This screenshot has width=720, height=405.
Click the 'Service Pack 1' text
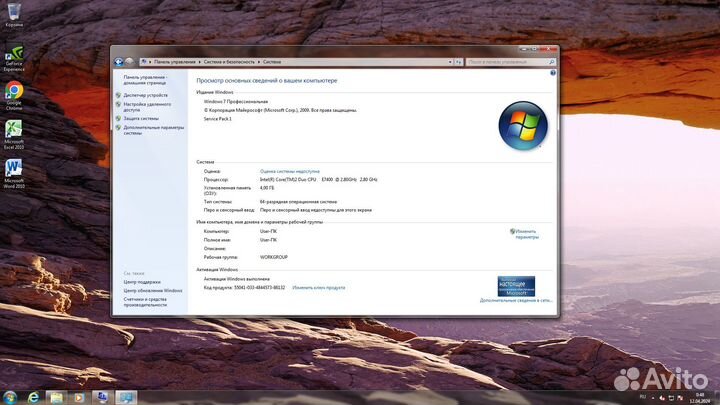(218, 118)
